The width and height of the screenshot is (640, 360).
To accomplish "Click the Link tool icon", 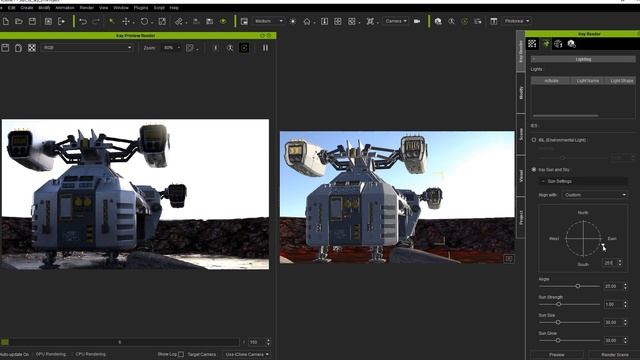I will pos(179,21).
